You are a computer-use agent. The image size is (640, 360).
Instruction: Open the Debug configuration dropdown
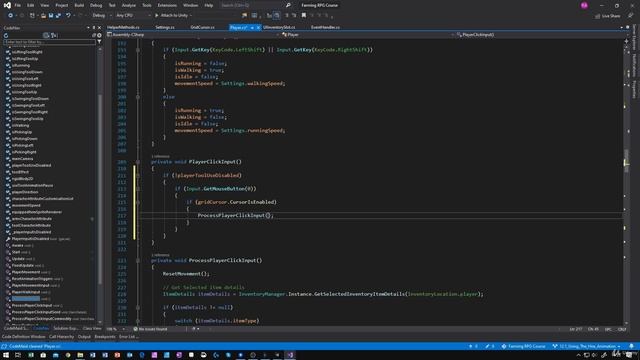coord(102,16)
